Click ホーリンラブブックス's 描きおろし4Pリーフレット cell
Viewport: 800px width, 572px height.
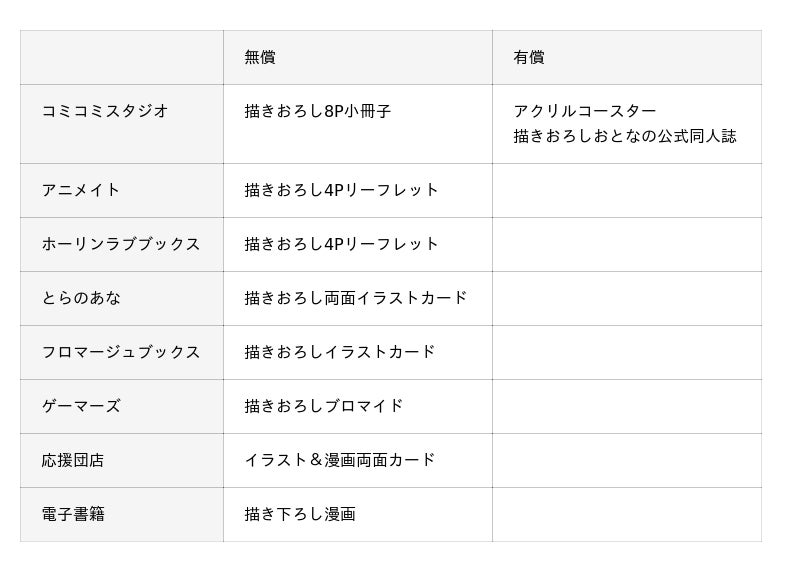[358, 244]
